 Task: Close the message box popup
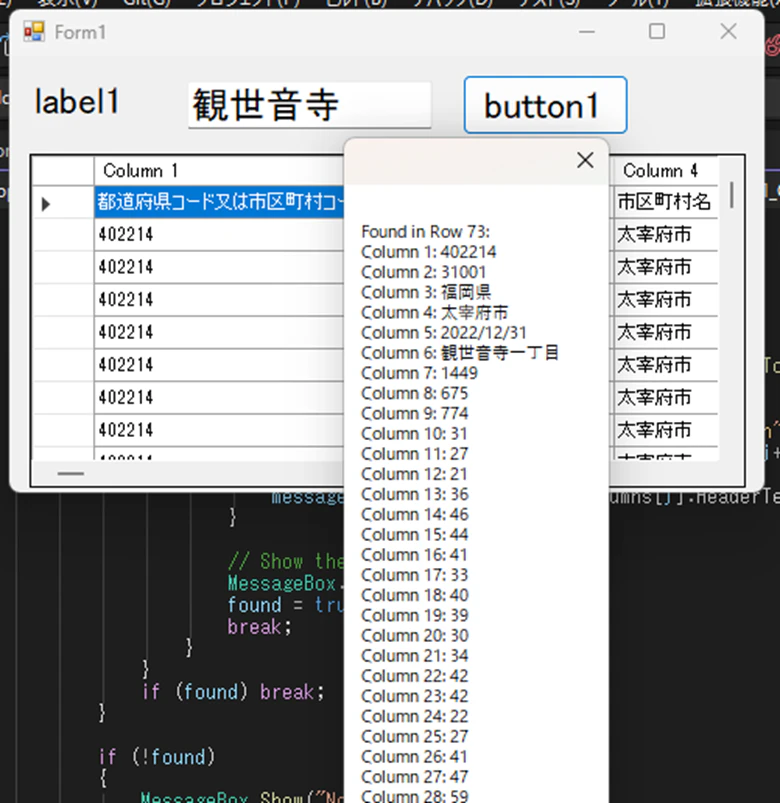[585, 160]
